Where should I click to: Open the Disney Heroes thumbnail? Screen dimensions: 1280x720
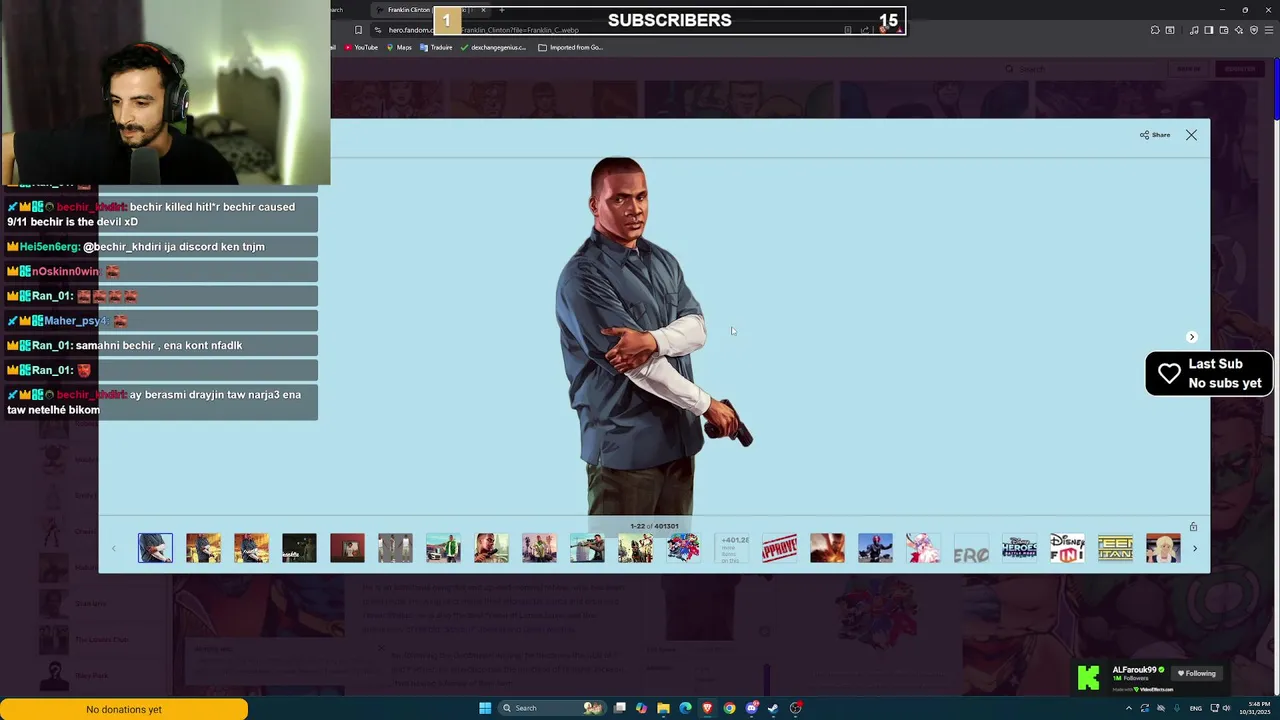coord(1019,548)
